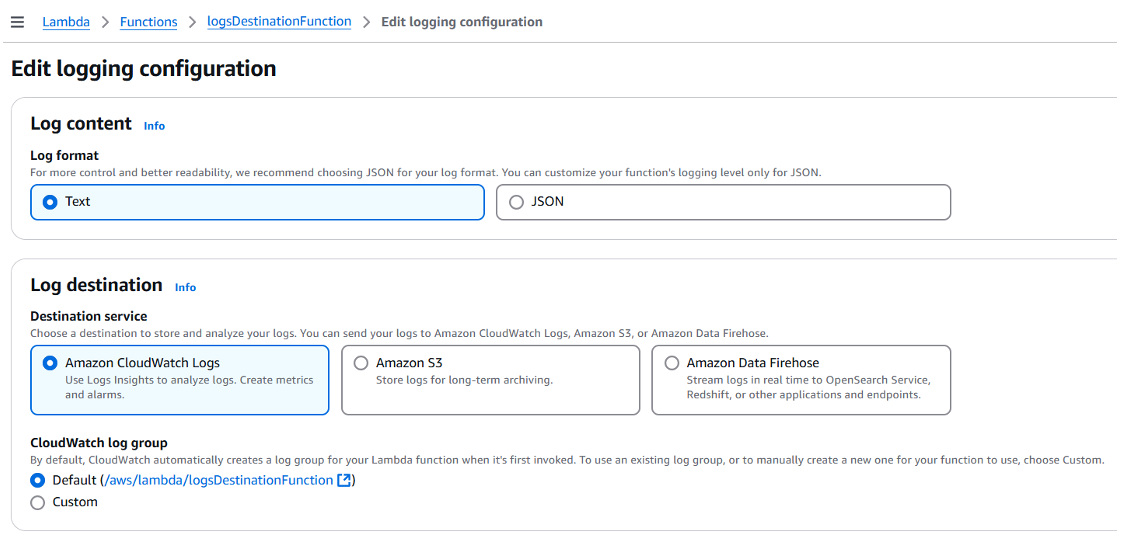Open Info link next to Log destination
The image size is (1122, 541).
coord(185,288)
